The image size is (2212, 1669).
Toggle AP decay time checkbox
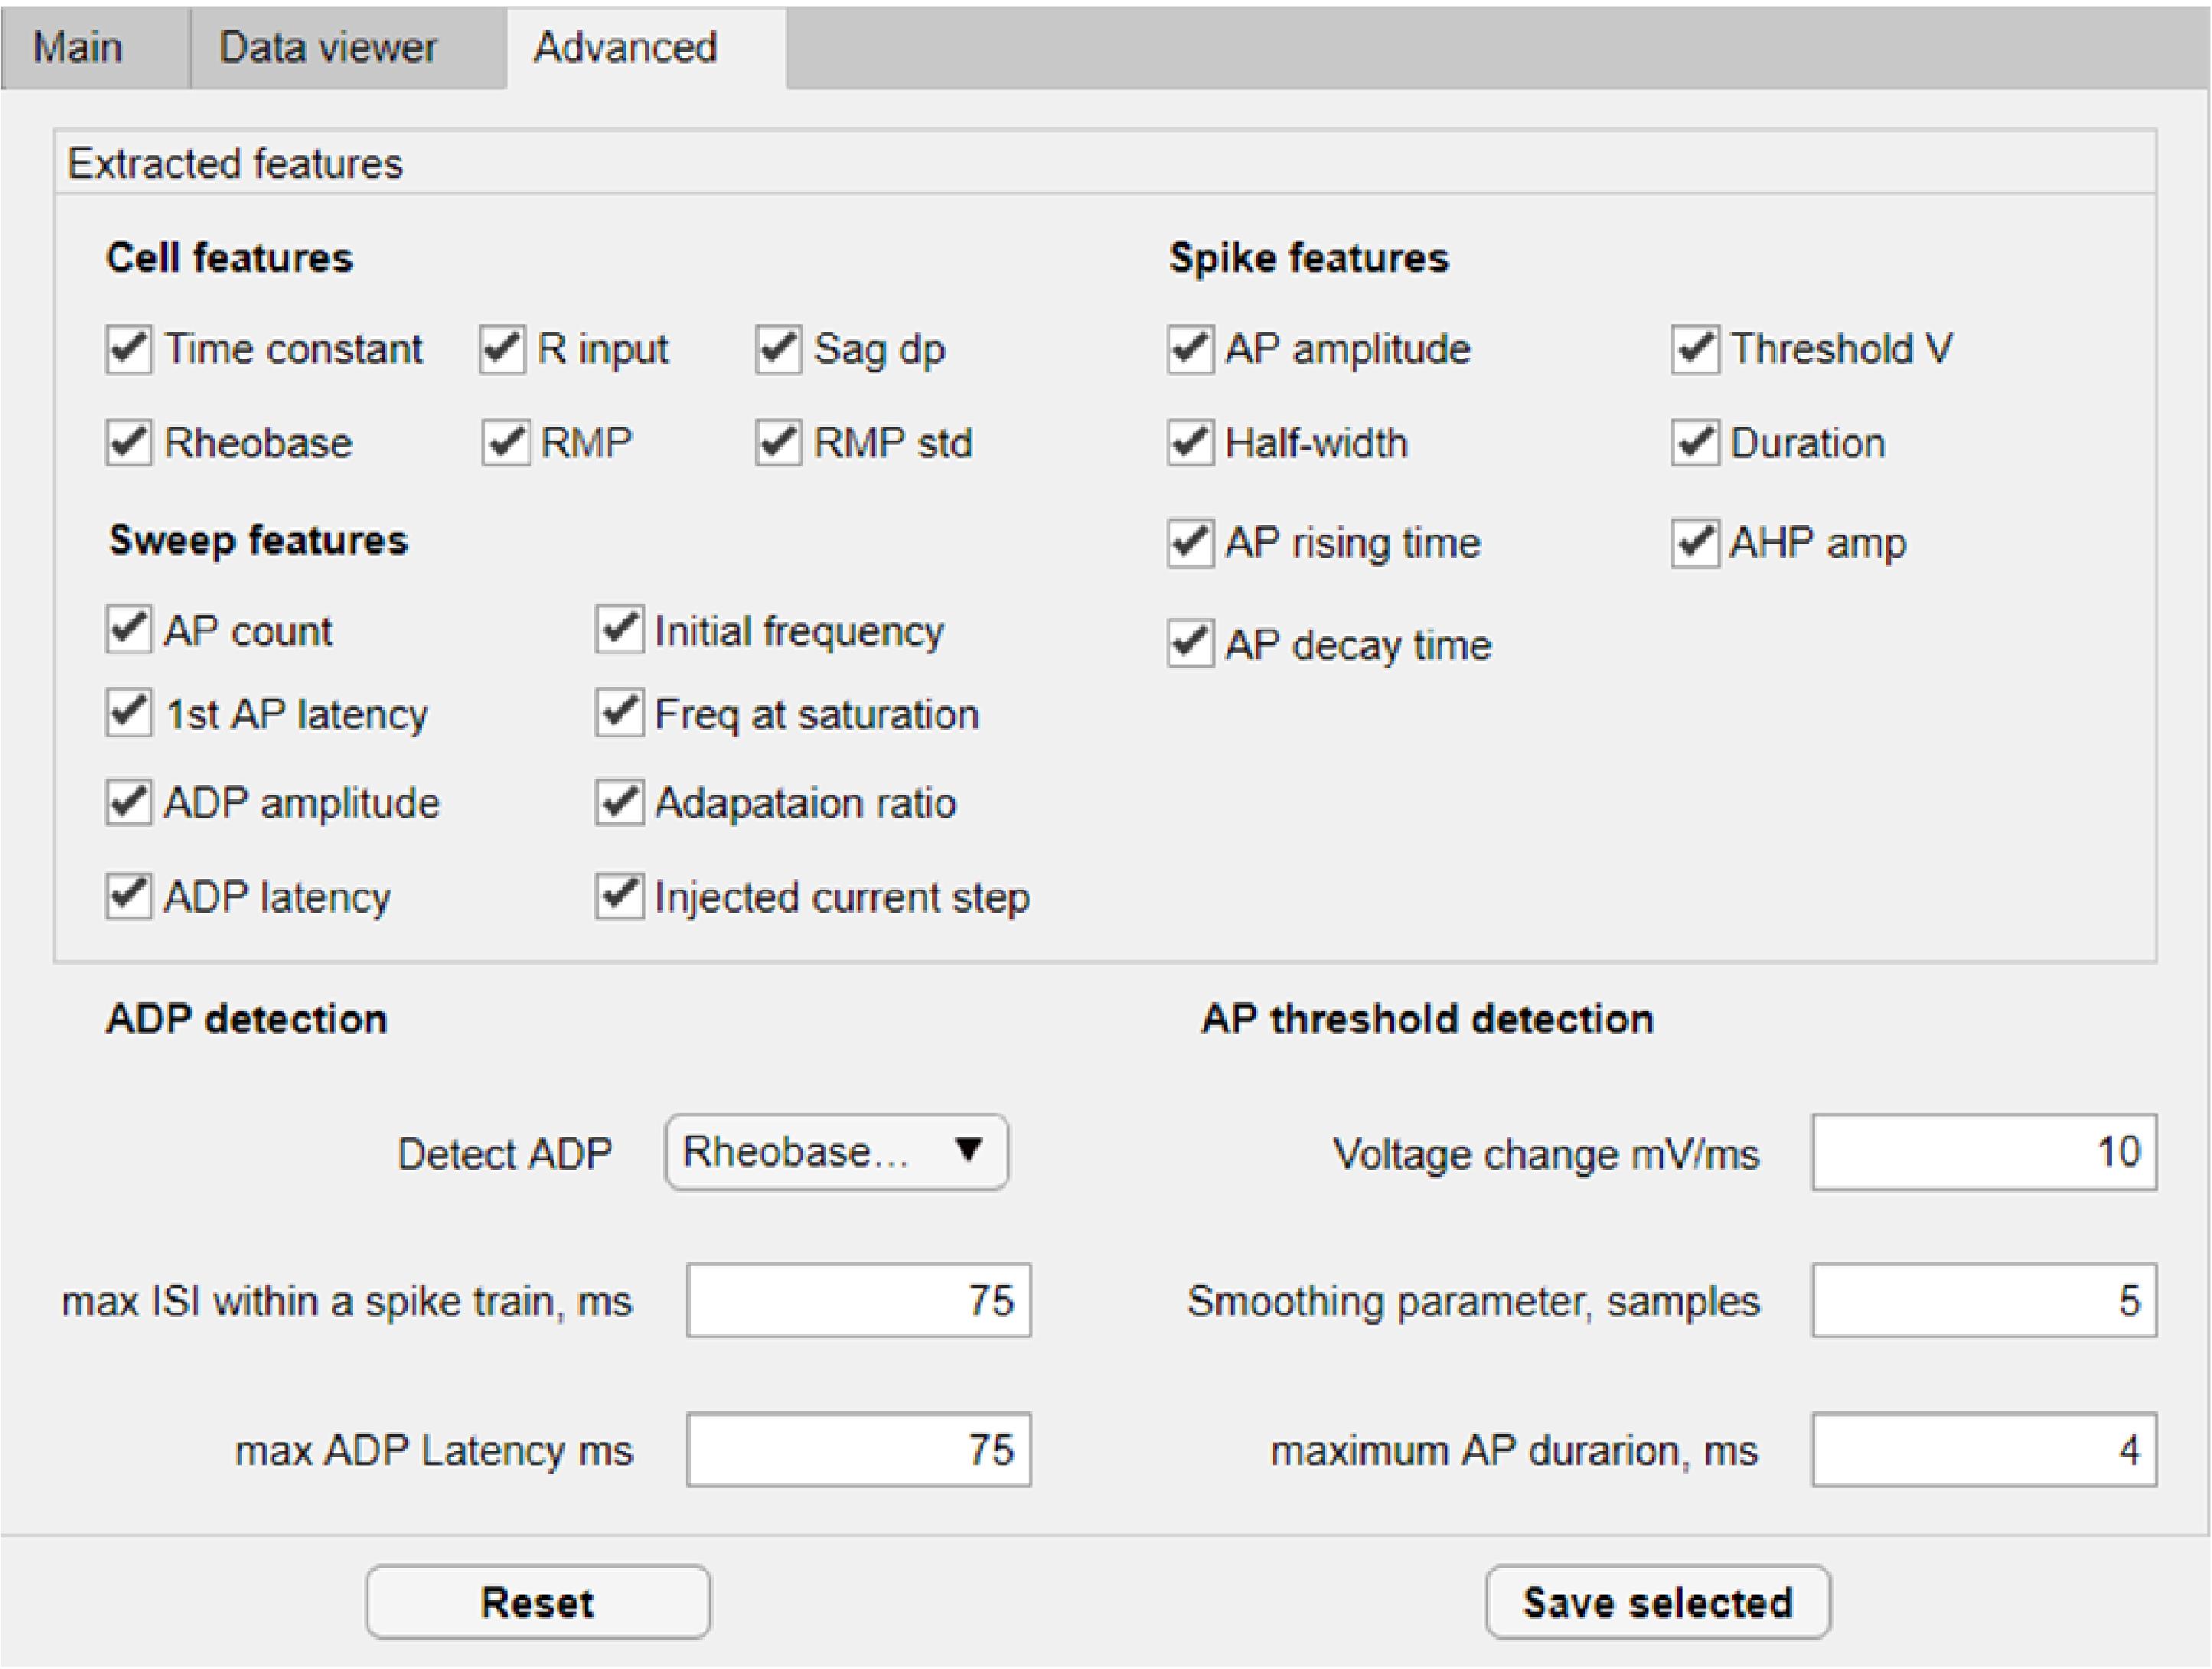pyautogui.click(x=1190, y=644)
